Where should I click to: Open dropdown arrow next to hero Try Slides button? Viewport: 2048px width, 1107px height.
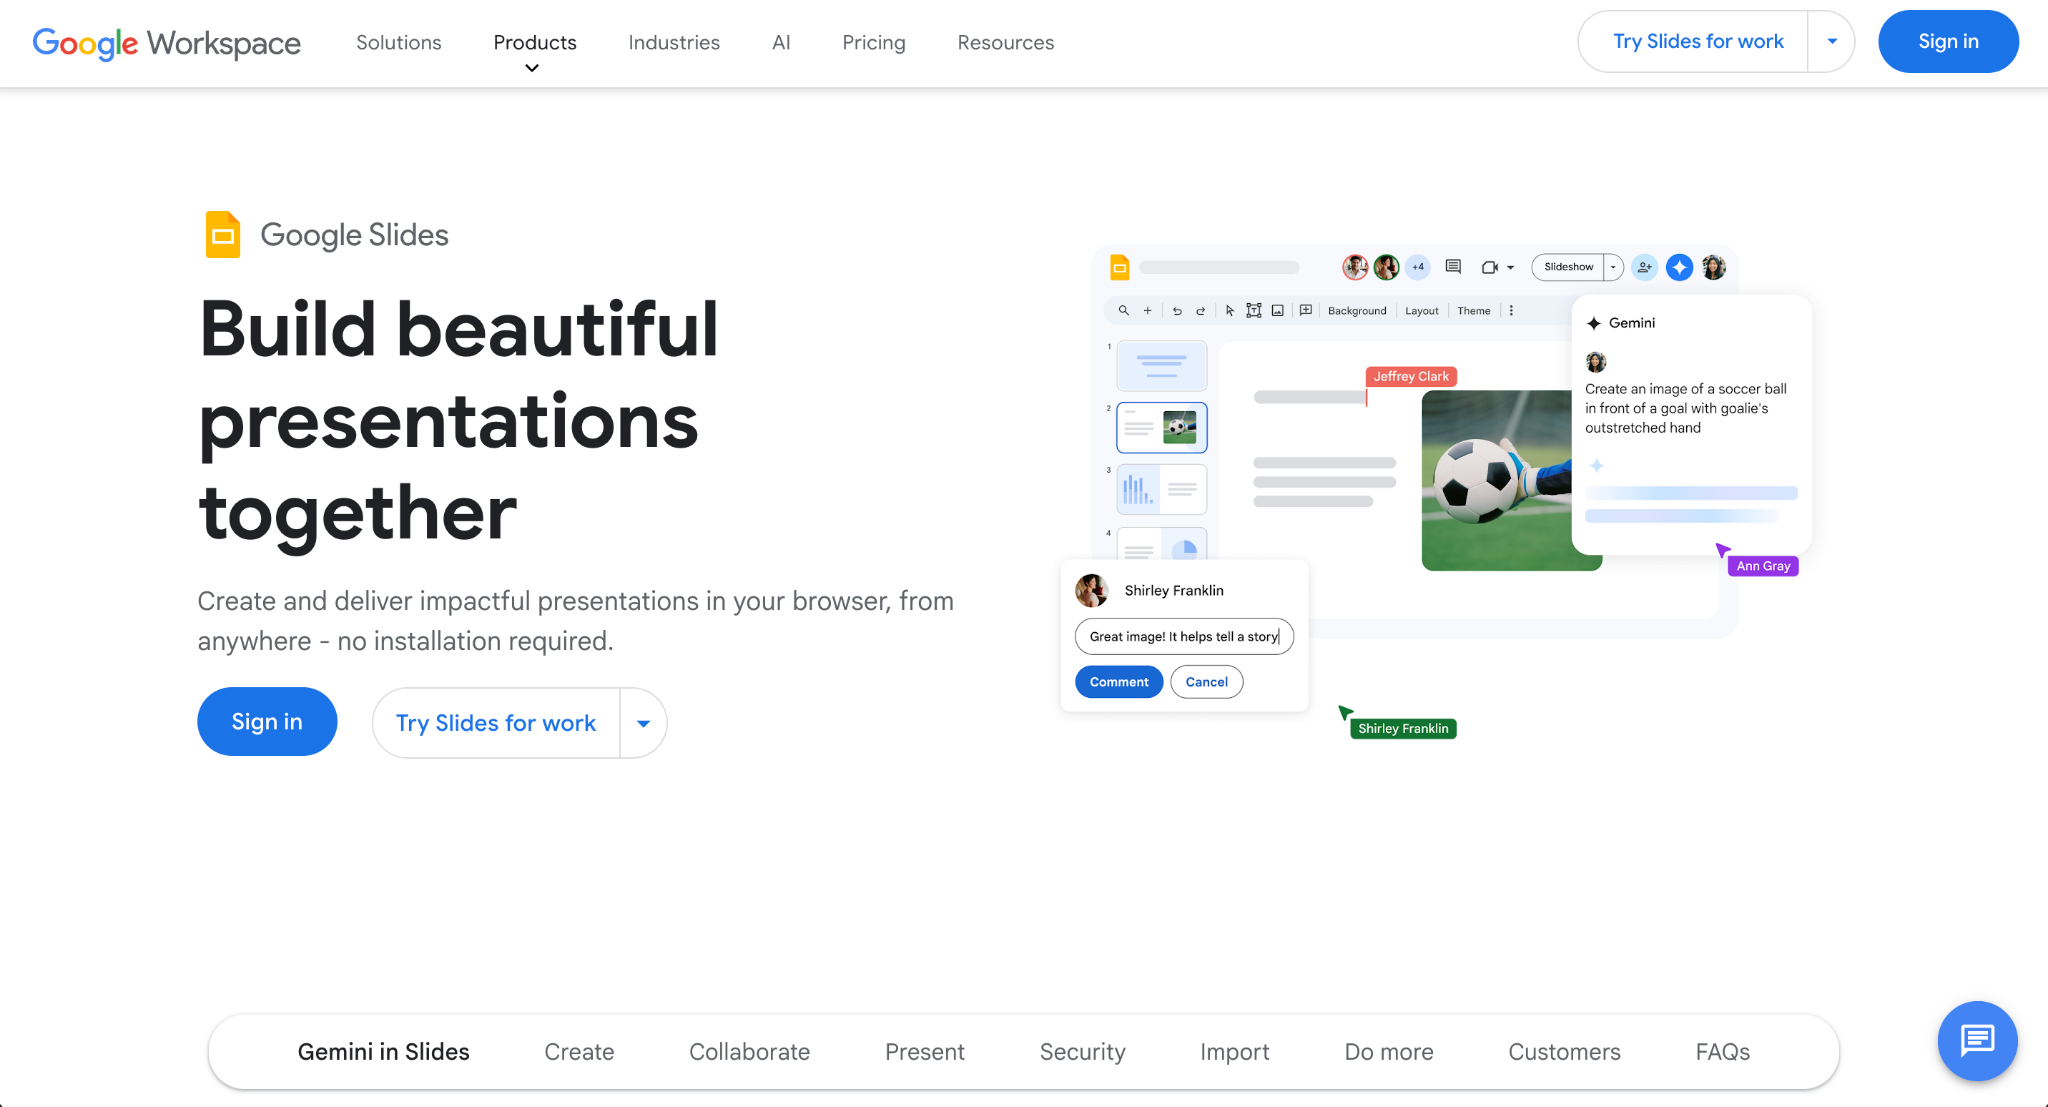(643, 723)
